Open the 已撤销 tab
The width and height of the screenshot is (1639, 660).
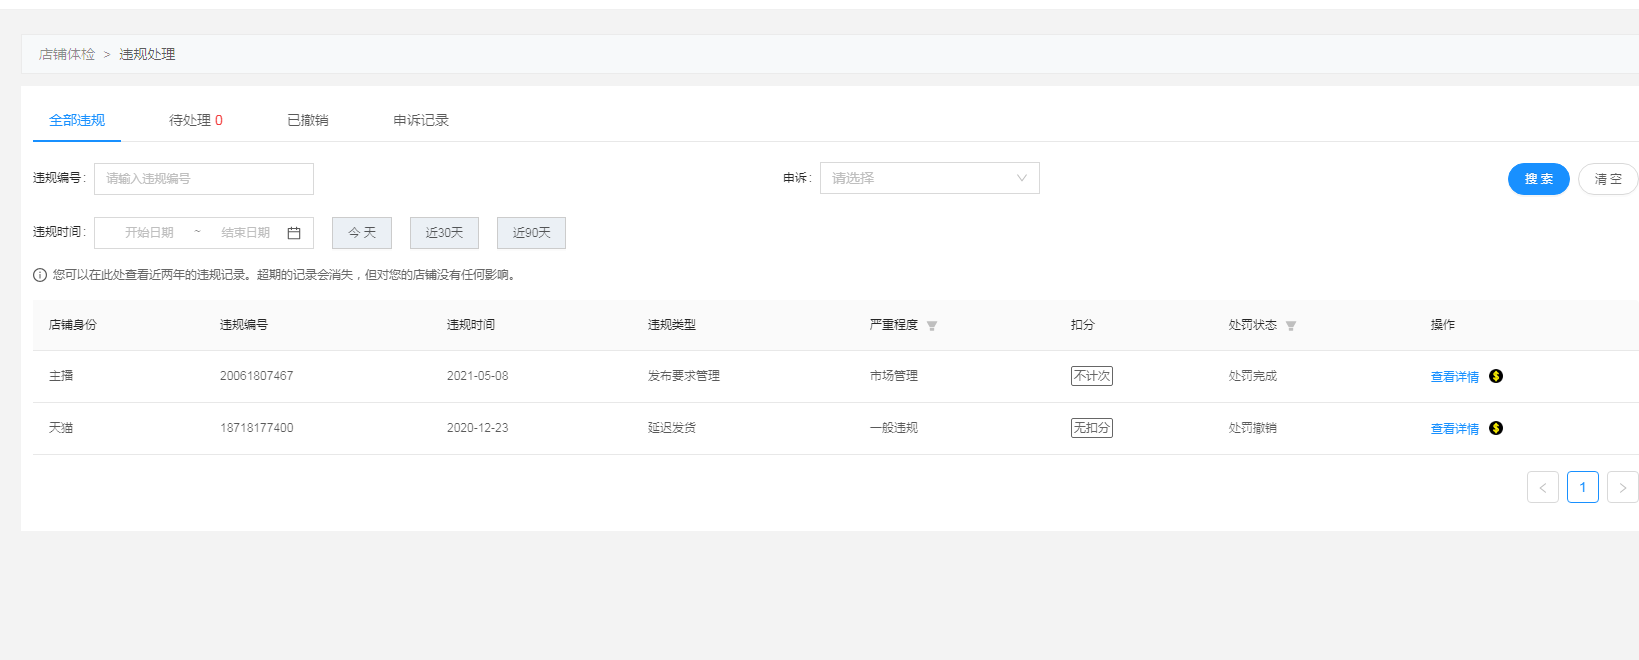307,120
